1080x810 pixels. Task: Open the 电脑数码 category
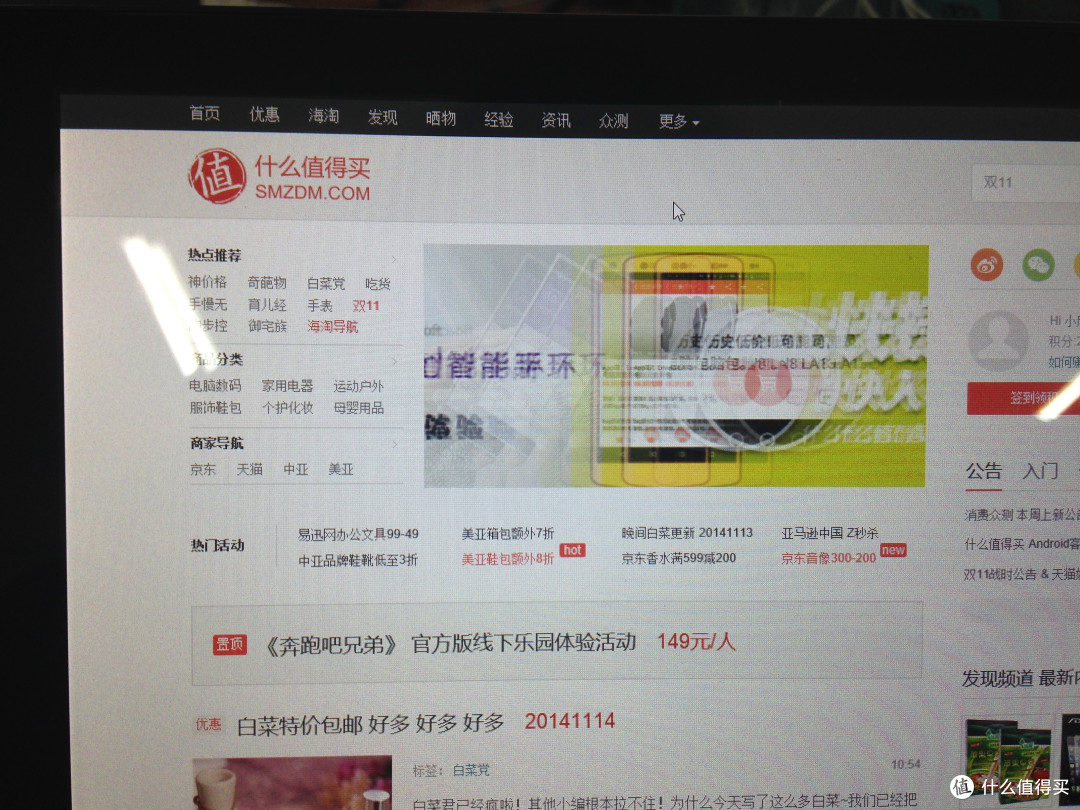(215, 386)
